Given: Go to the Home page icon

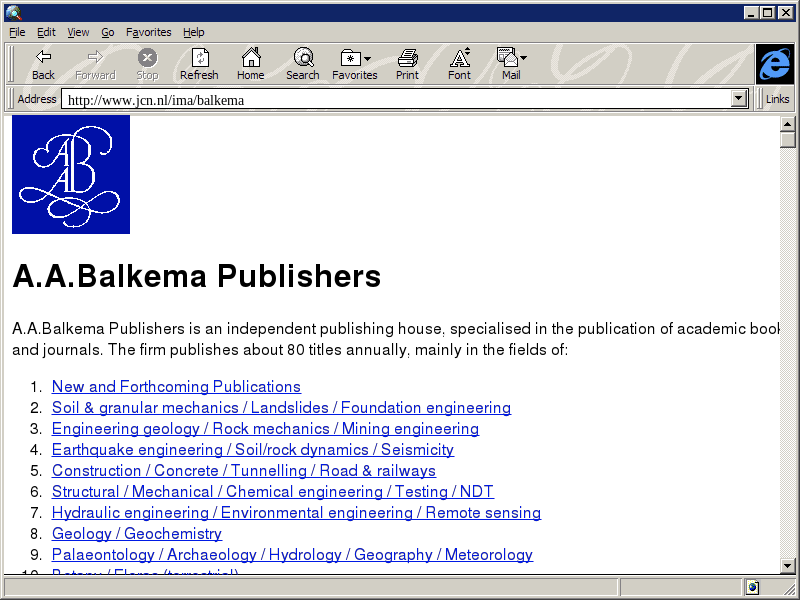Looking at the screenshot, I should pos(250,57).
